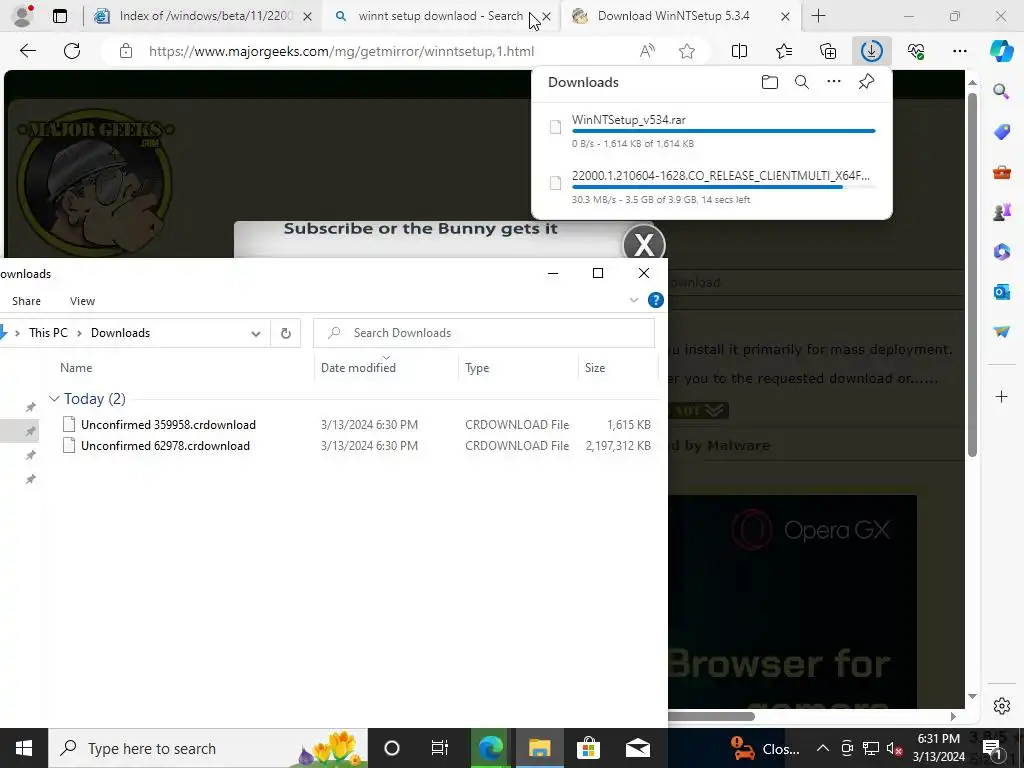Open more options in Downloads panel
This screenshot has width=1024, height=768.
pyautogui.click(x=834, y=82)
